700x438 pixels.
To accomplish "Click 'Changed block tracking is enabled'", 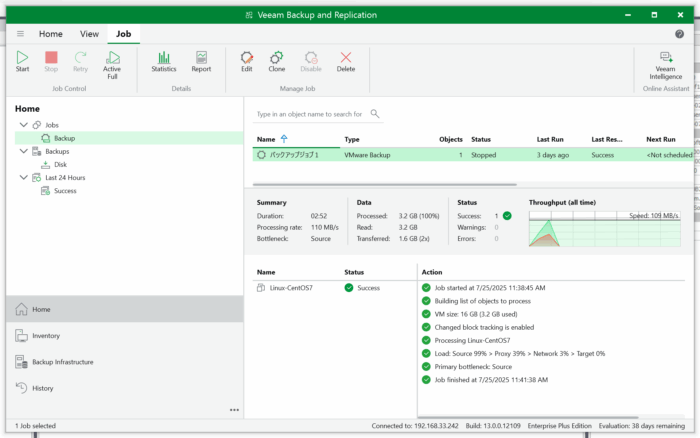I will tap(484, 327).
